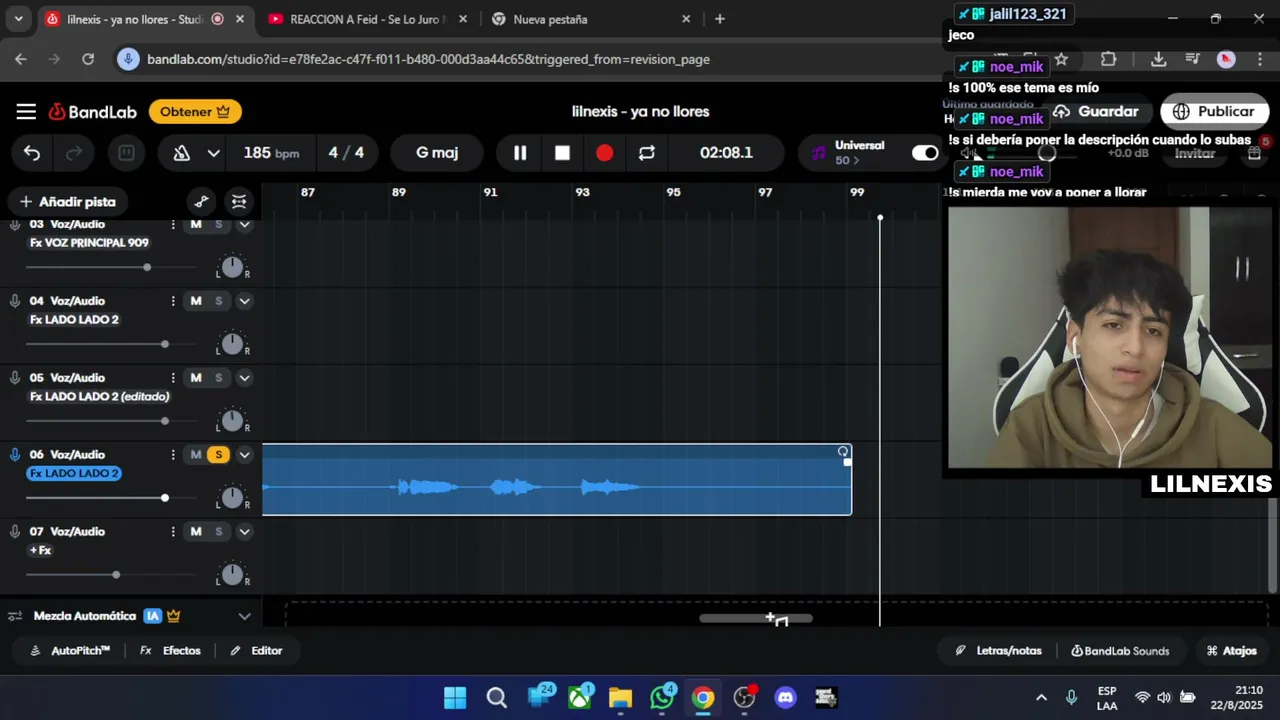
Task: Open the Efectos panel
Action: tap(170, 651)
